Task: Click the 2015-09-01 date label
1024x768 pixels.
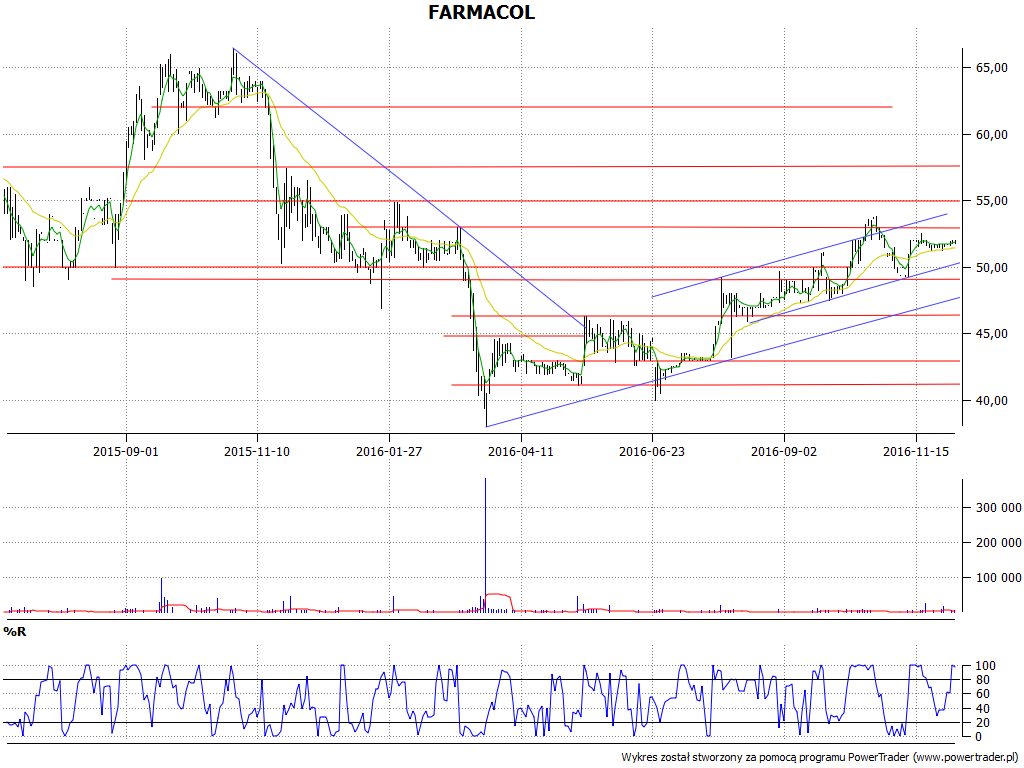Action: pos(126,451)
